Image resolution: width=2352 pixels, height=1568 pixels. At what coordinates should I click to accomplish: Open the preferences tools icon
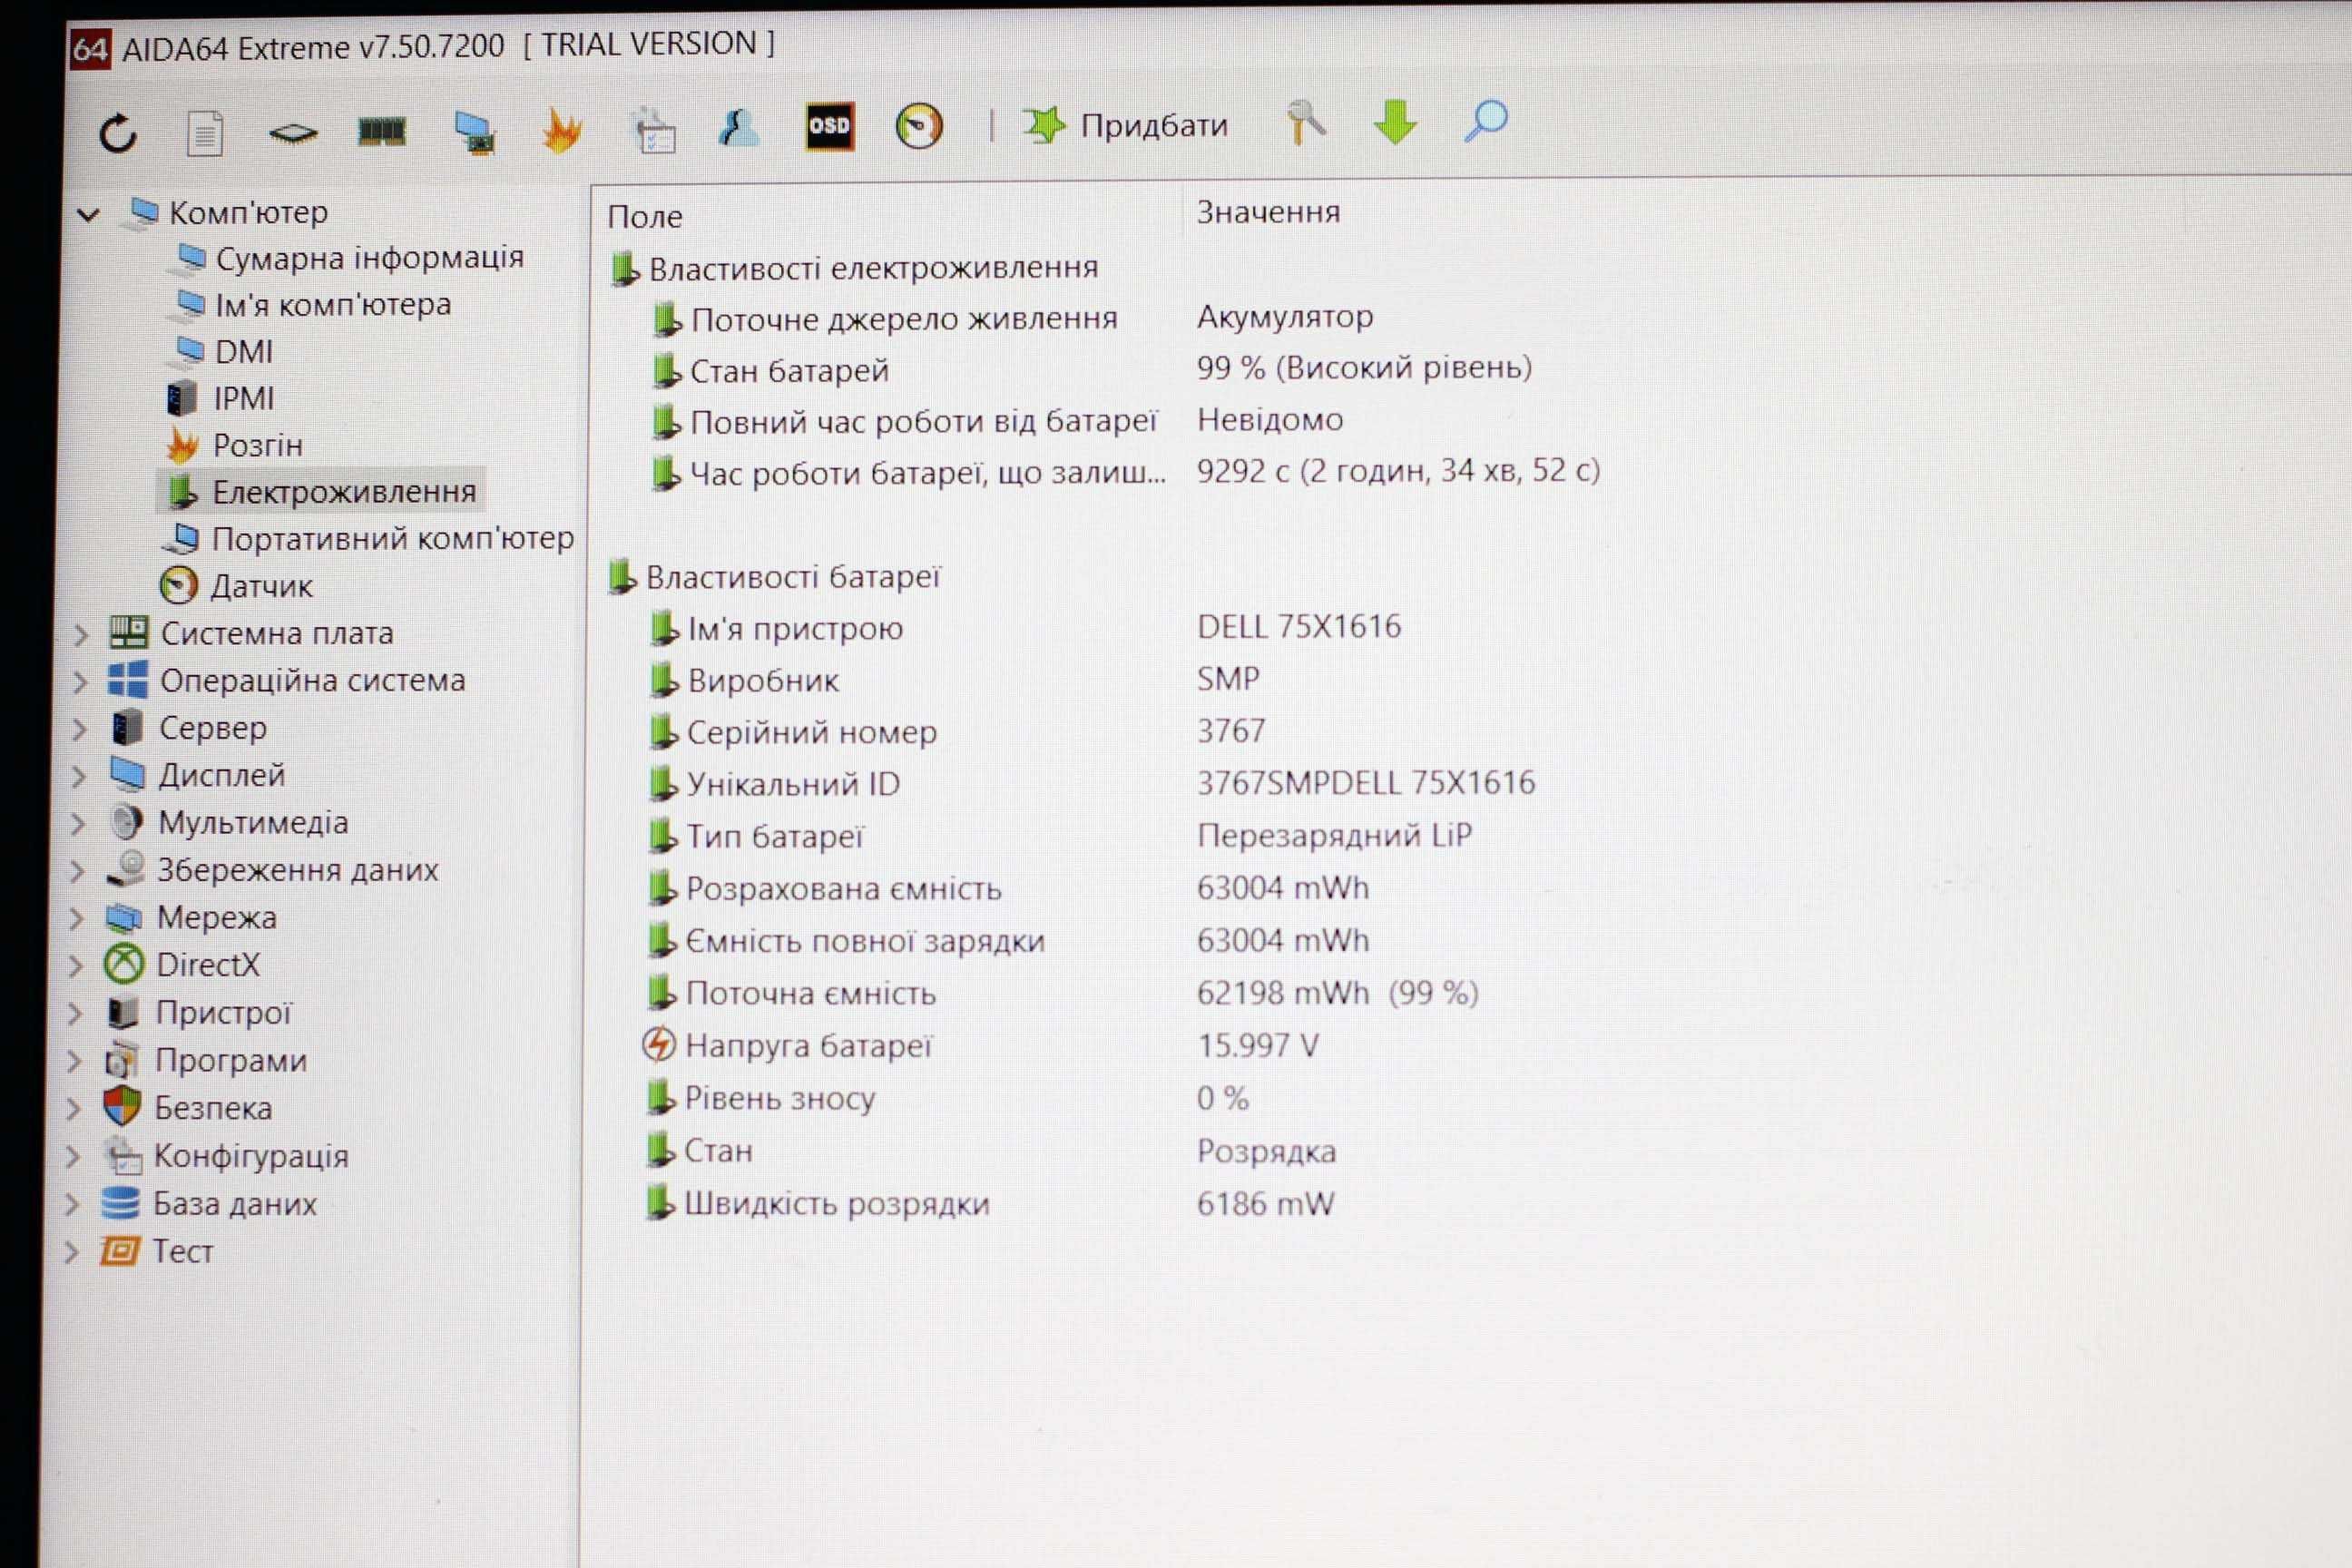(1306, 123)
